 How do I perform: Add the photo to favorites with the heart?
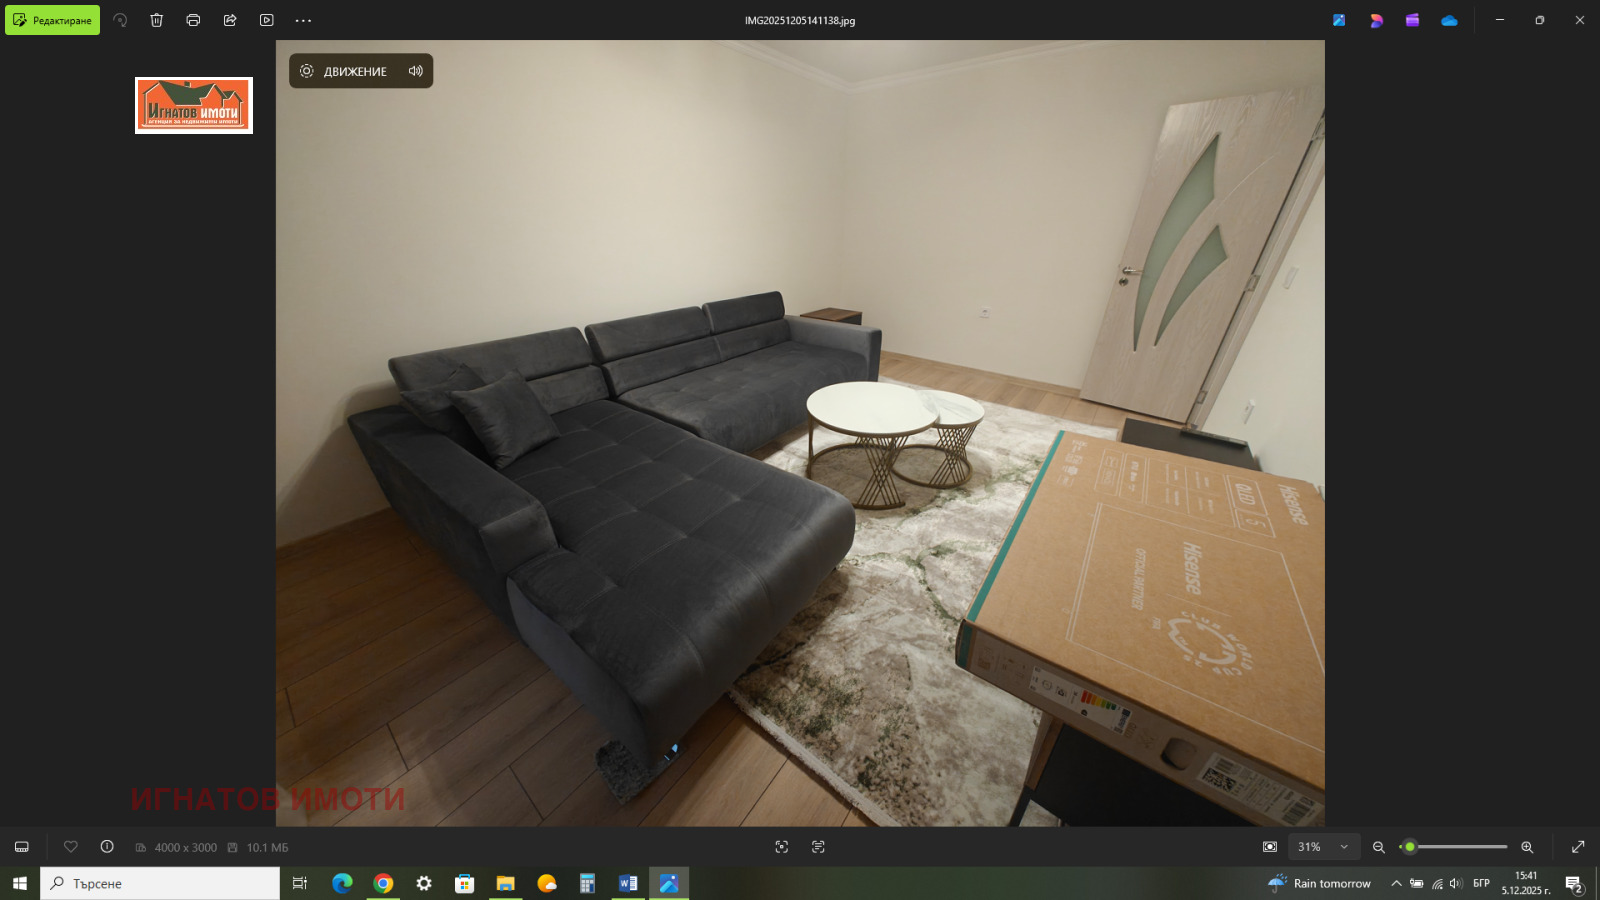click(x=71, y=847)
